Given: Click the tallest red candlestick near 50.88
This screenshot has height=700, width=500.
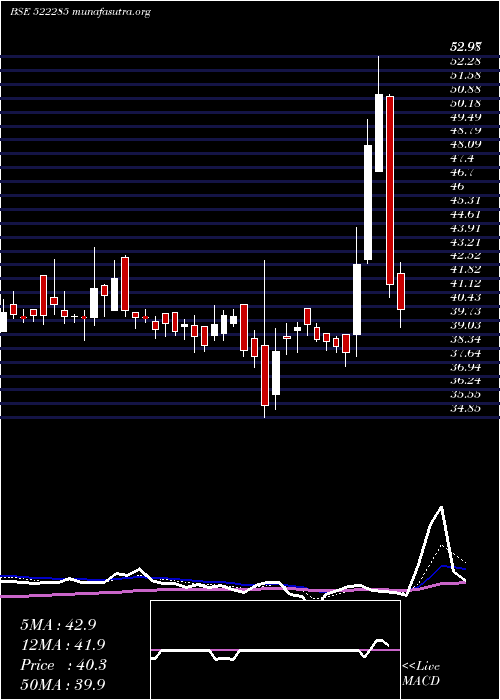Looking at the screenshot, I should (390, 190).
